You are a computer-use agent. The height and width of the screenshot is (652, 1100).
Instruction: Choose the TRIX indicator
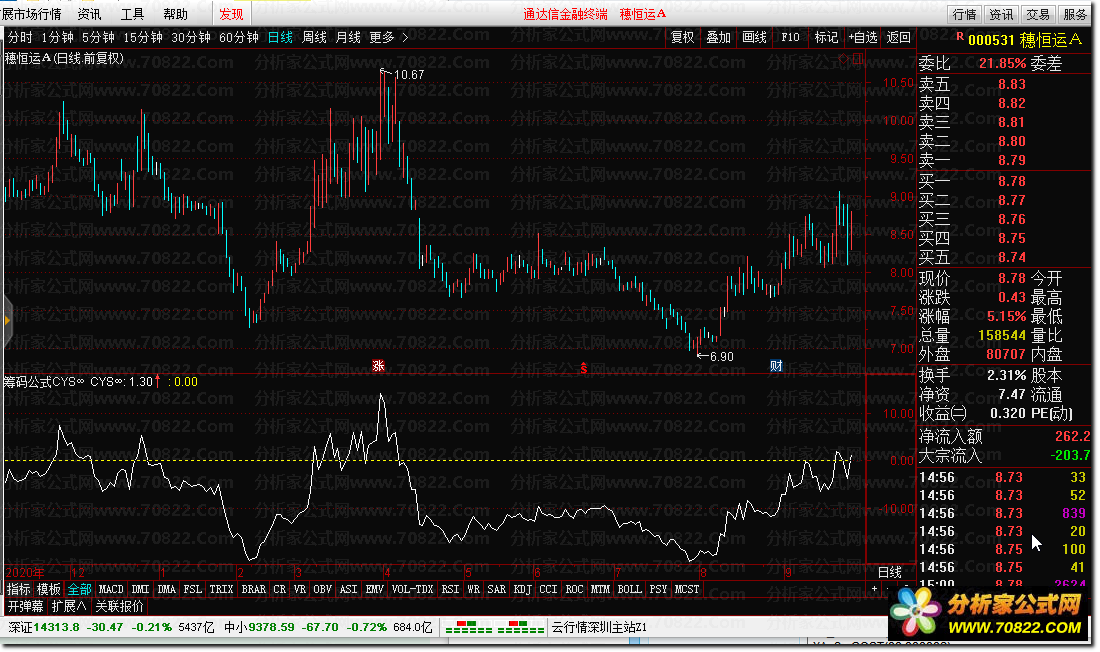click(221, 589)
